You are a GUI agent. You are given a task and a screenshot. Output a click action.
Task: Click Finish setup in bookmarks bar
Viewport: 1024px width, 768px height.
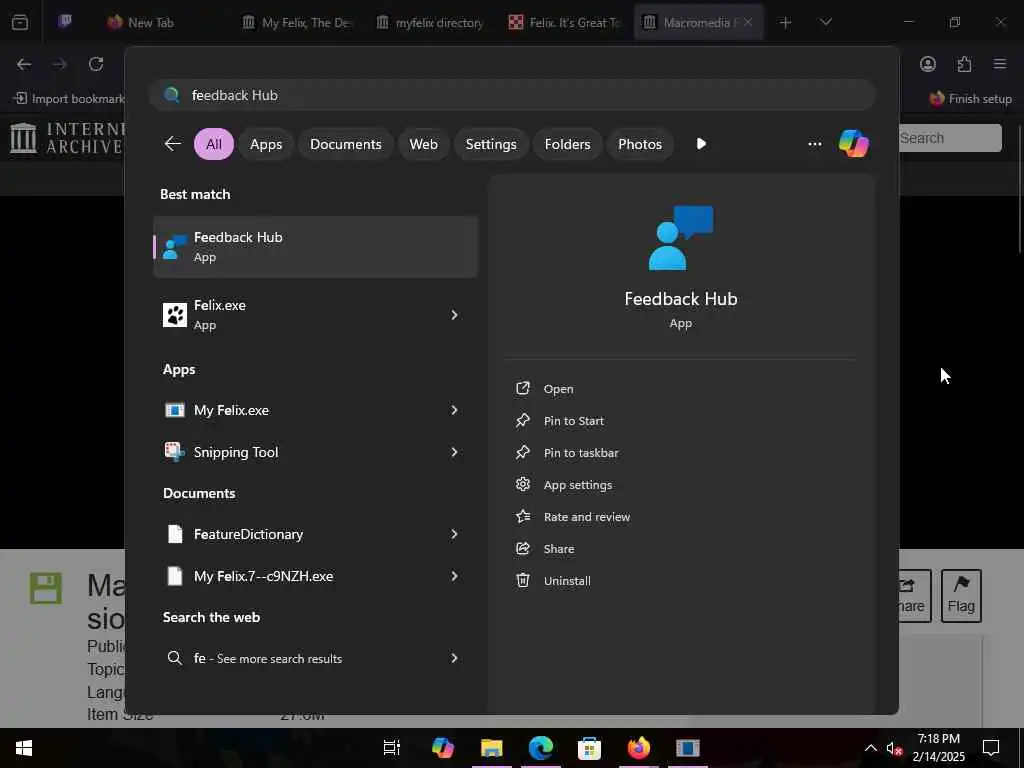(970, 99)
